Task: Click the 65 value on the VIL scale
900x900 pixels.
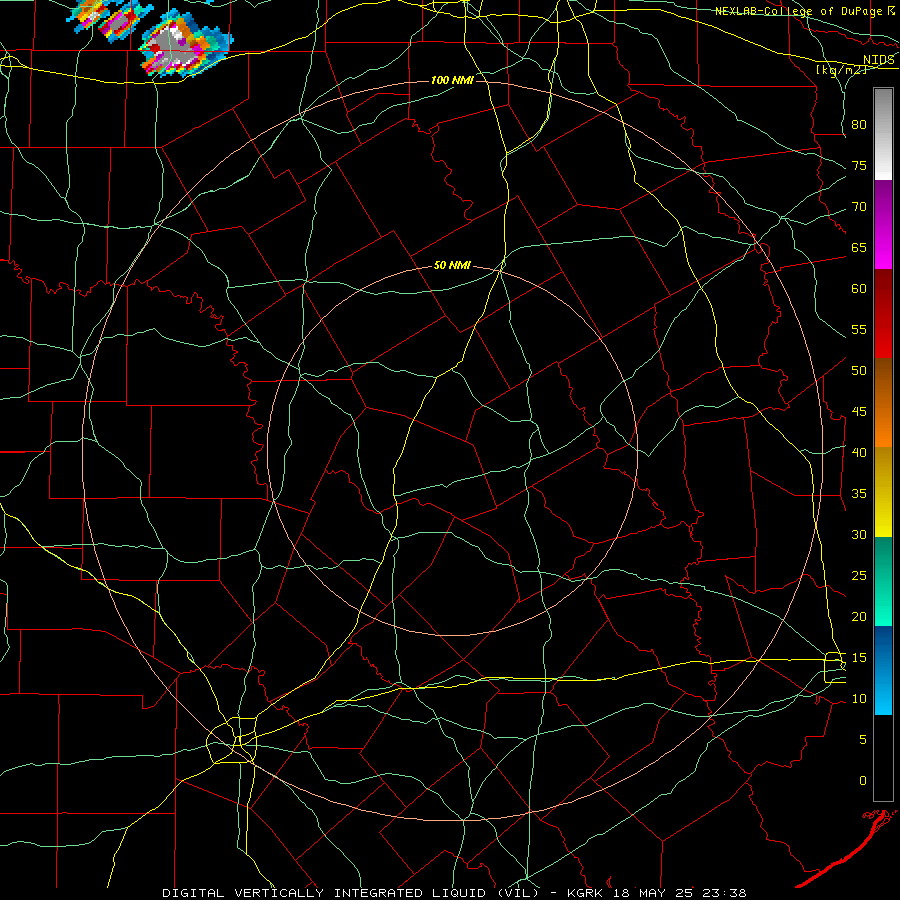Action: [x=859, y=247]
